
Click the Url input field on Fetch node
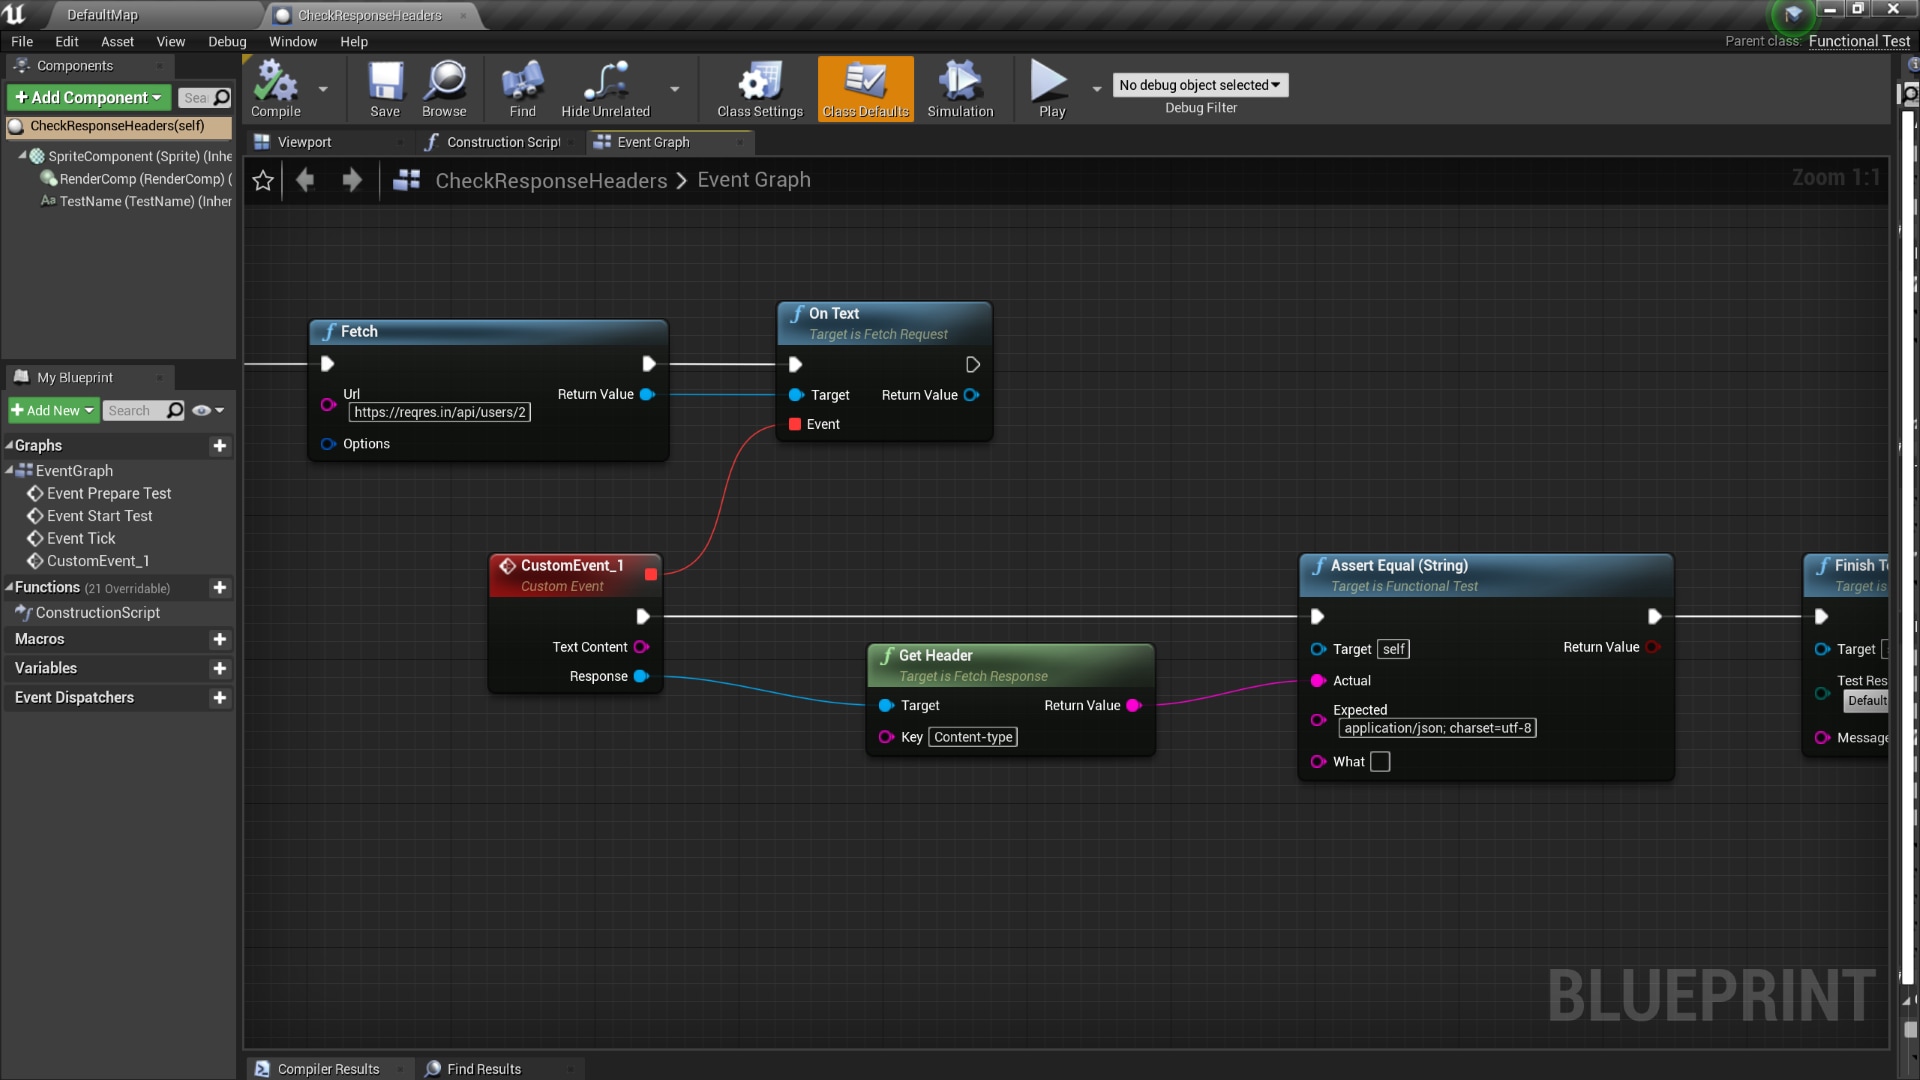click(x=439, y=413)
